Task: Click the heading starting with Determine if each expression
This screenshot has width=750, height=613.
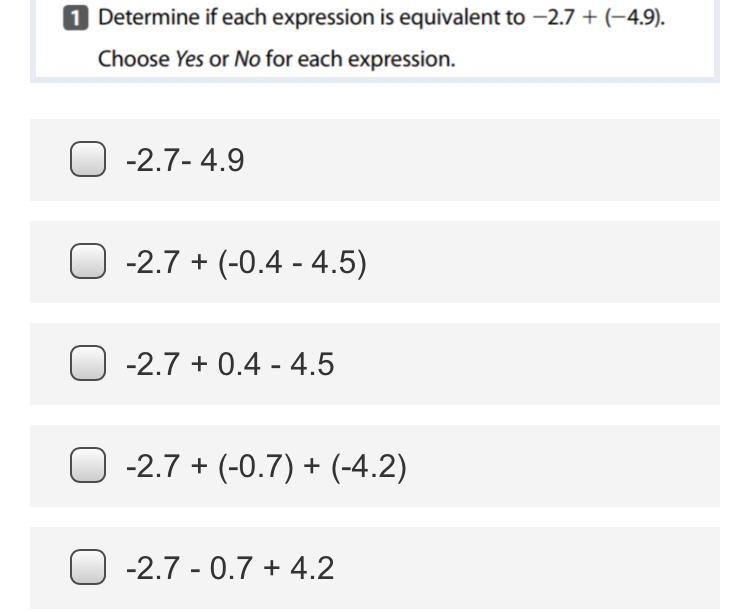Action: click(x=381, y=18)
